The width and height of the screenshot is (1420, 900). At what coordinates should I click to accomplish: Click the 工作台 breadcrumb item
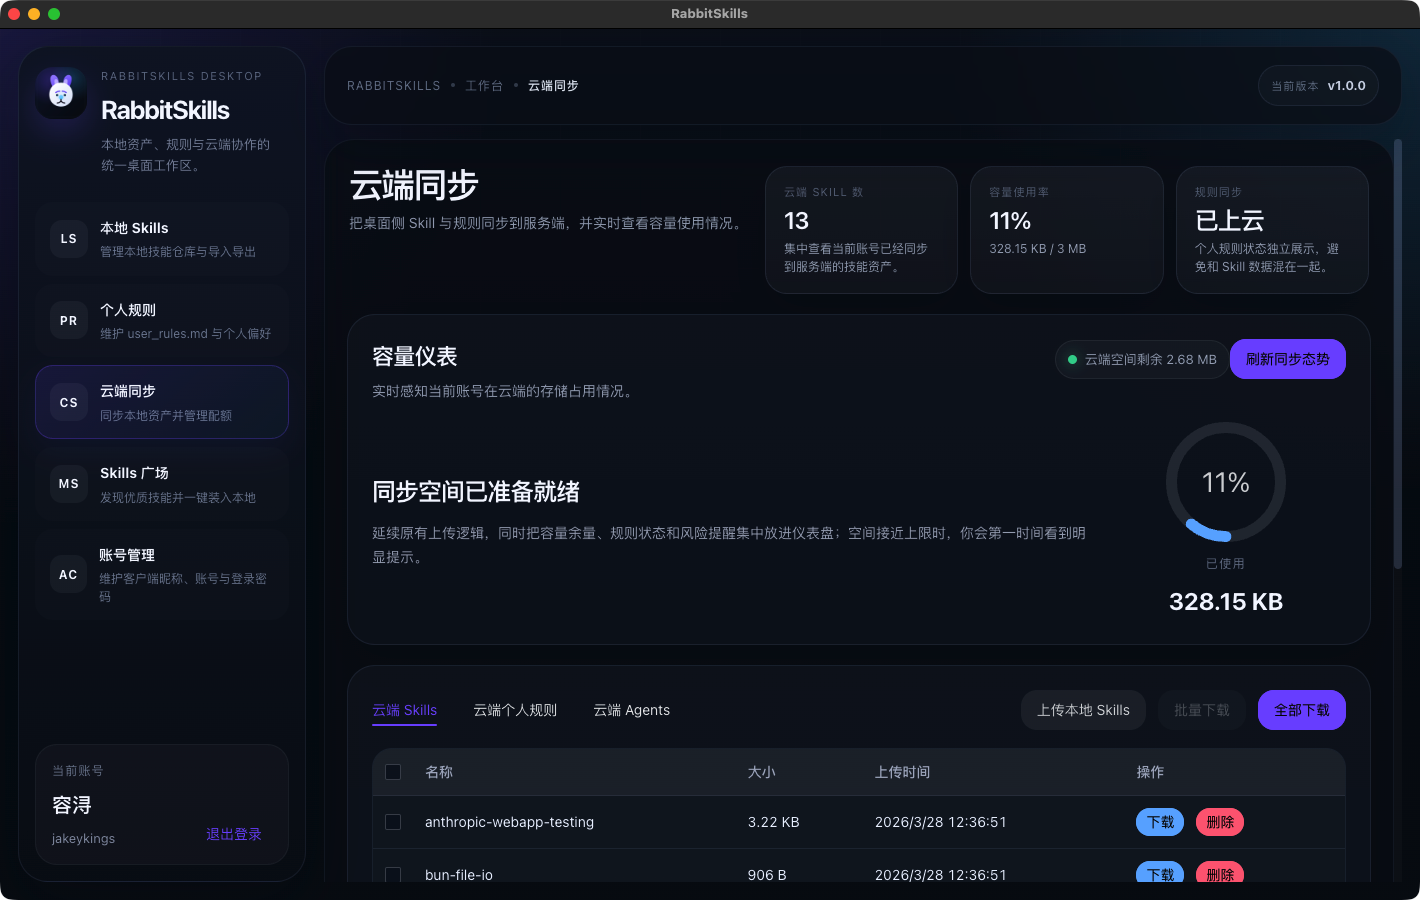click(x=484, y=86)
